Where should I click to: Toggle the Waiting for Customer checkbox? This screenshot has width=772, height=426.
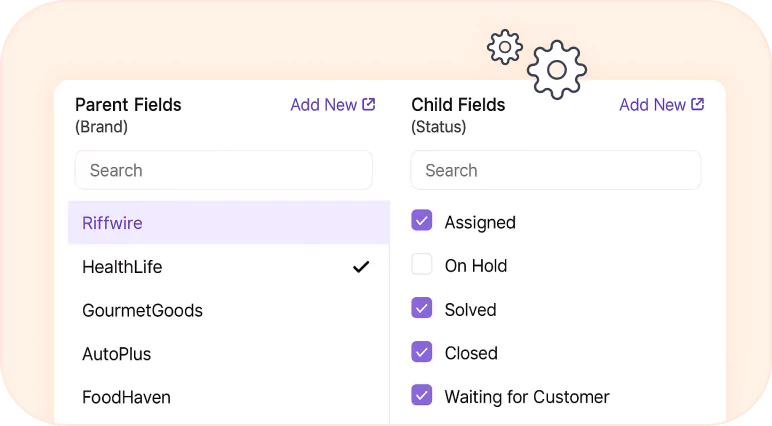click(x=422, y=395)
